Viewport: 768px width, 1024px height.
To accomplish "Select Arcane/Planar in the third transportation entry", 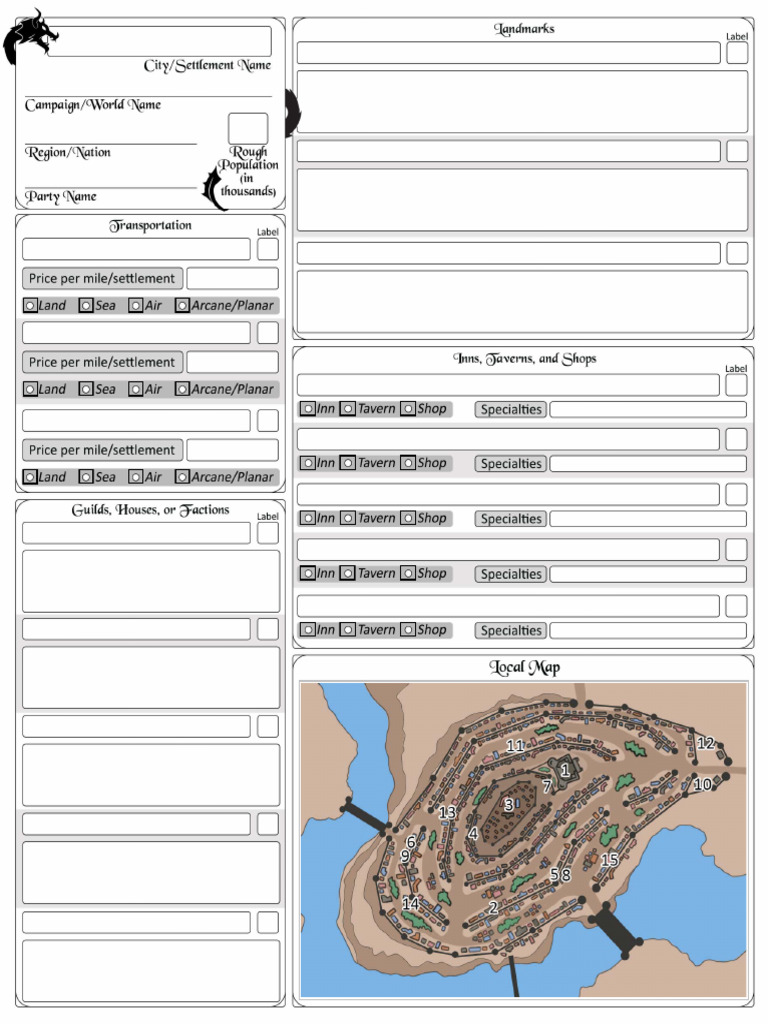I will click(x=182, y=478).
